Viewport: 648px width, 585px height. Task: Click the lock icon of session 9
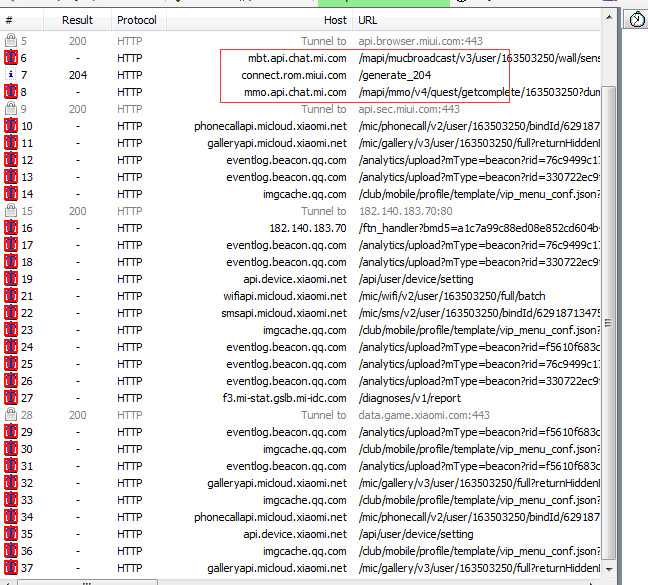[x=11, y=109]
